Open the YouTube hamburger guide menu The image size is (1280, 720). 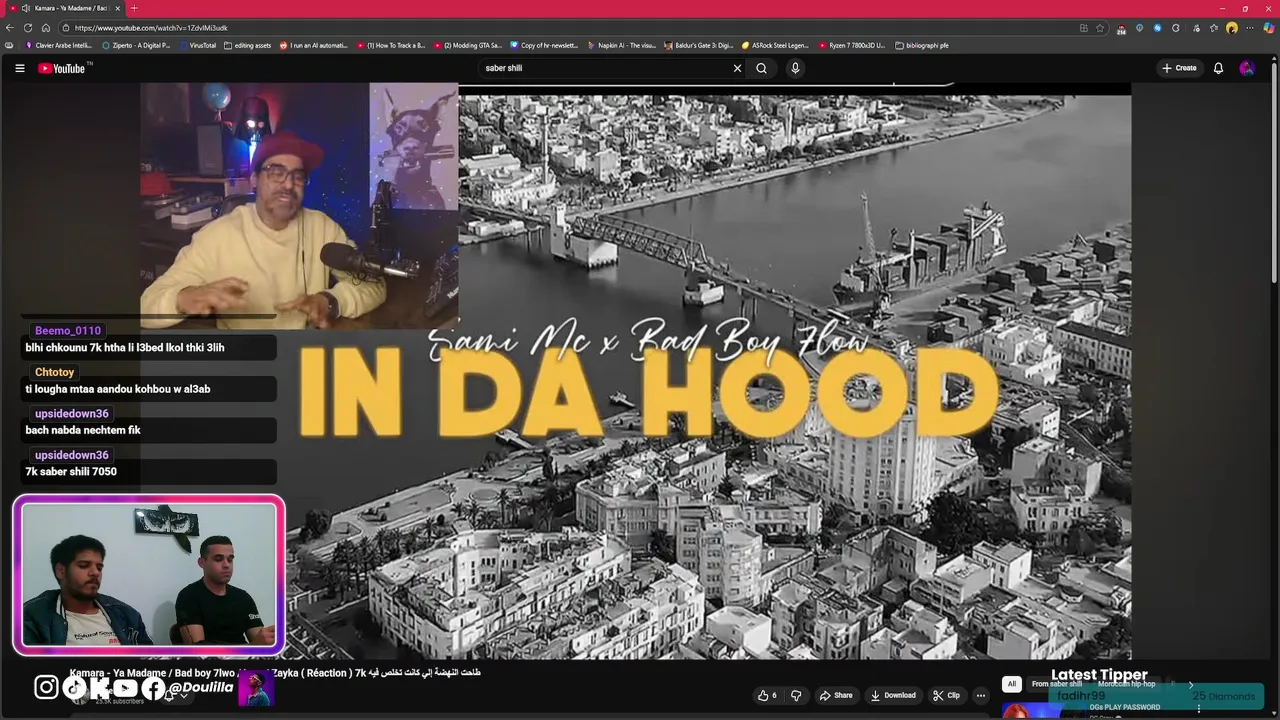[19, 68]
